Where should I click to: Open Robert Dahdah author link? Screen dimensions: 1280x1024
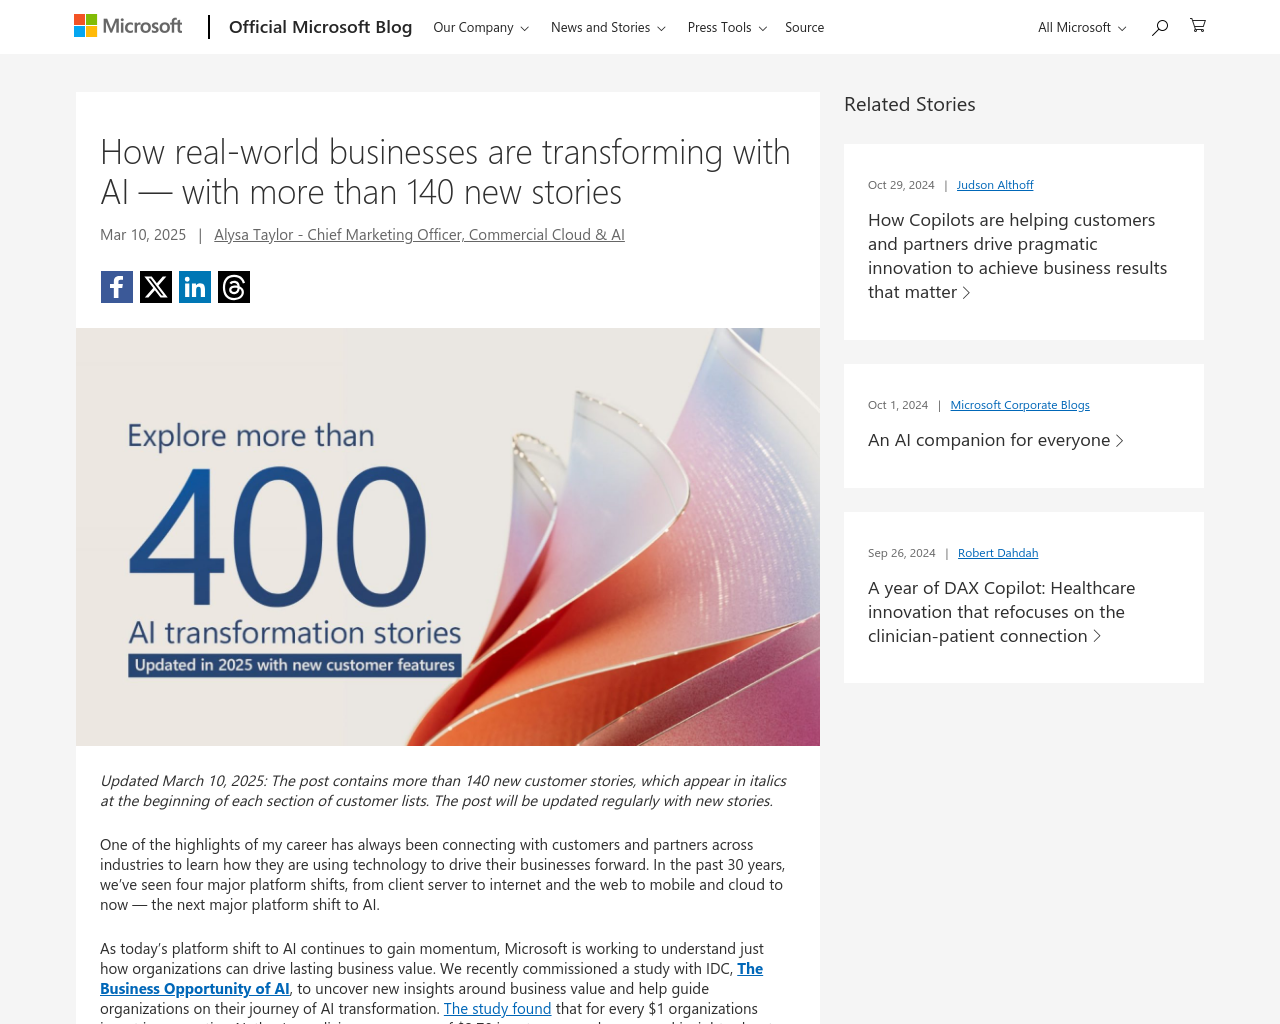click(998, 553)
